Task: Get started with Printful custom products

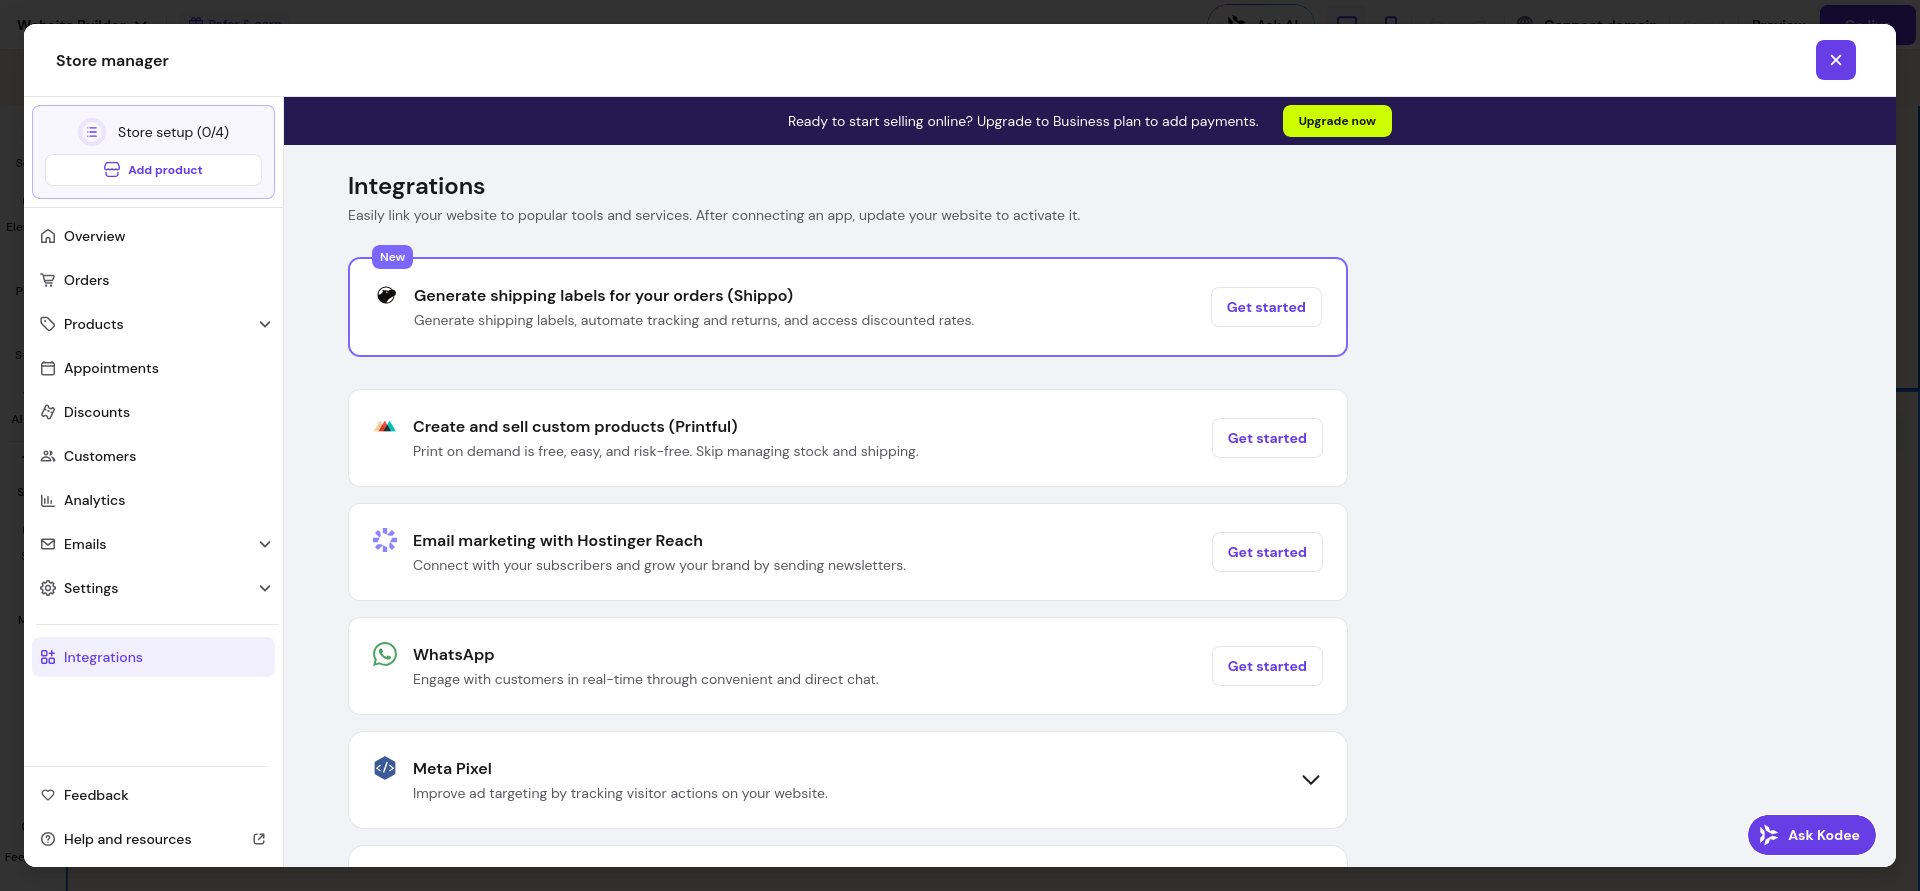Action: tap(1267, 438)
